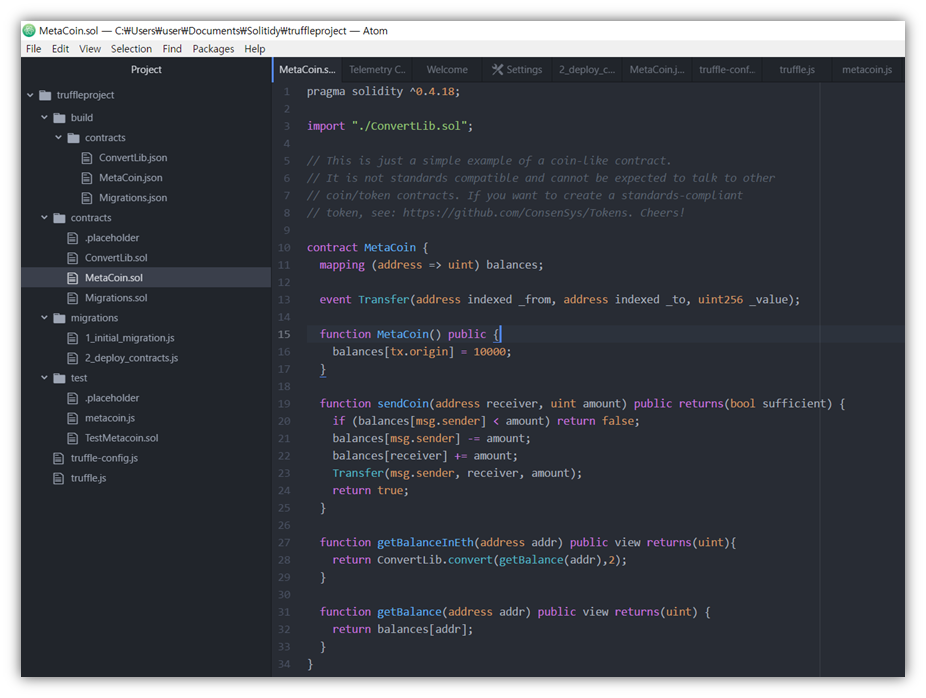Click the file icon beside 1_initial_migration.js

(73, 338)
